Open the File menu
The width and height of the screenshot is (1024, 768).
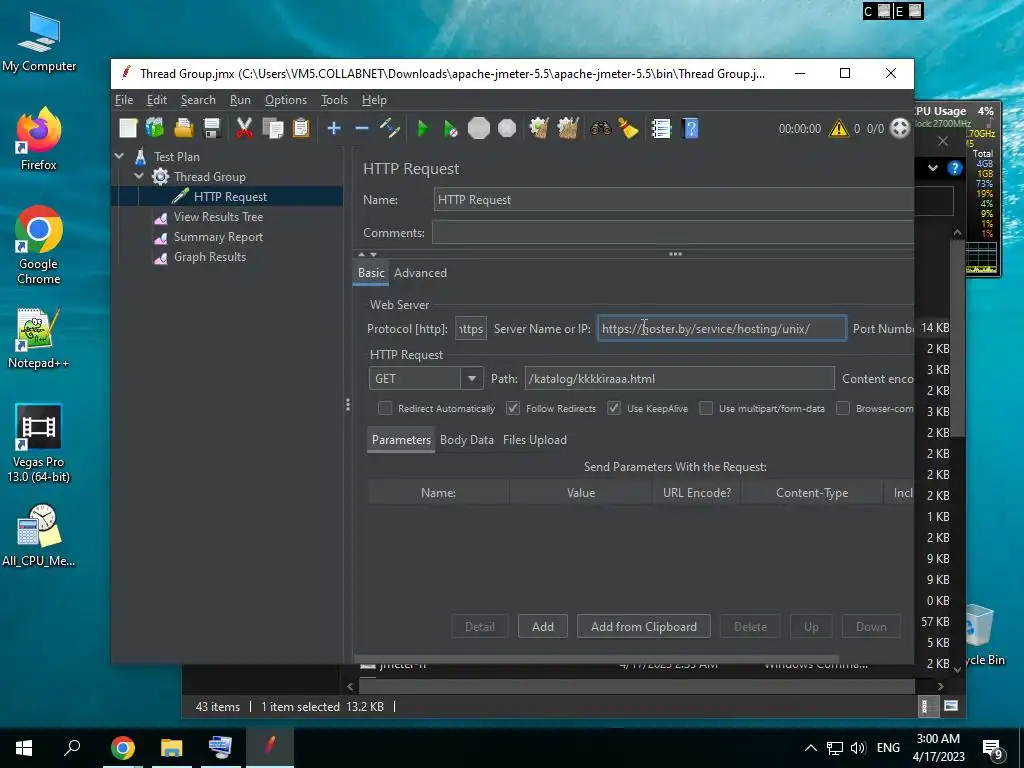tap(124, 100)
